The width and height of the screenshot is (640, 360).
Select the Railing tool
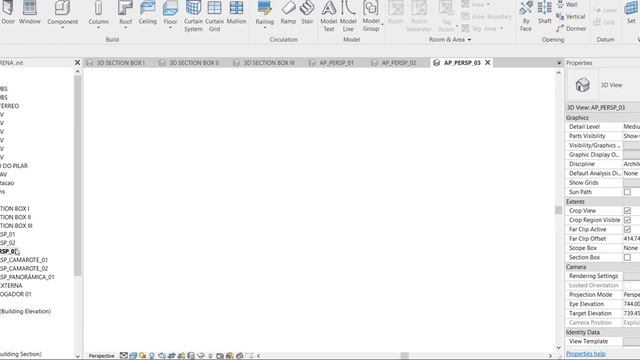click(264, 13)
